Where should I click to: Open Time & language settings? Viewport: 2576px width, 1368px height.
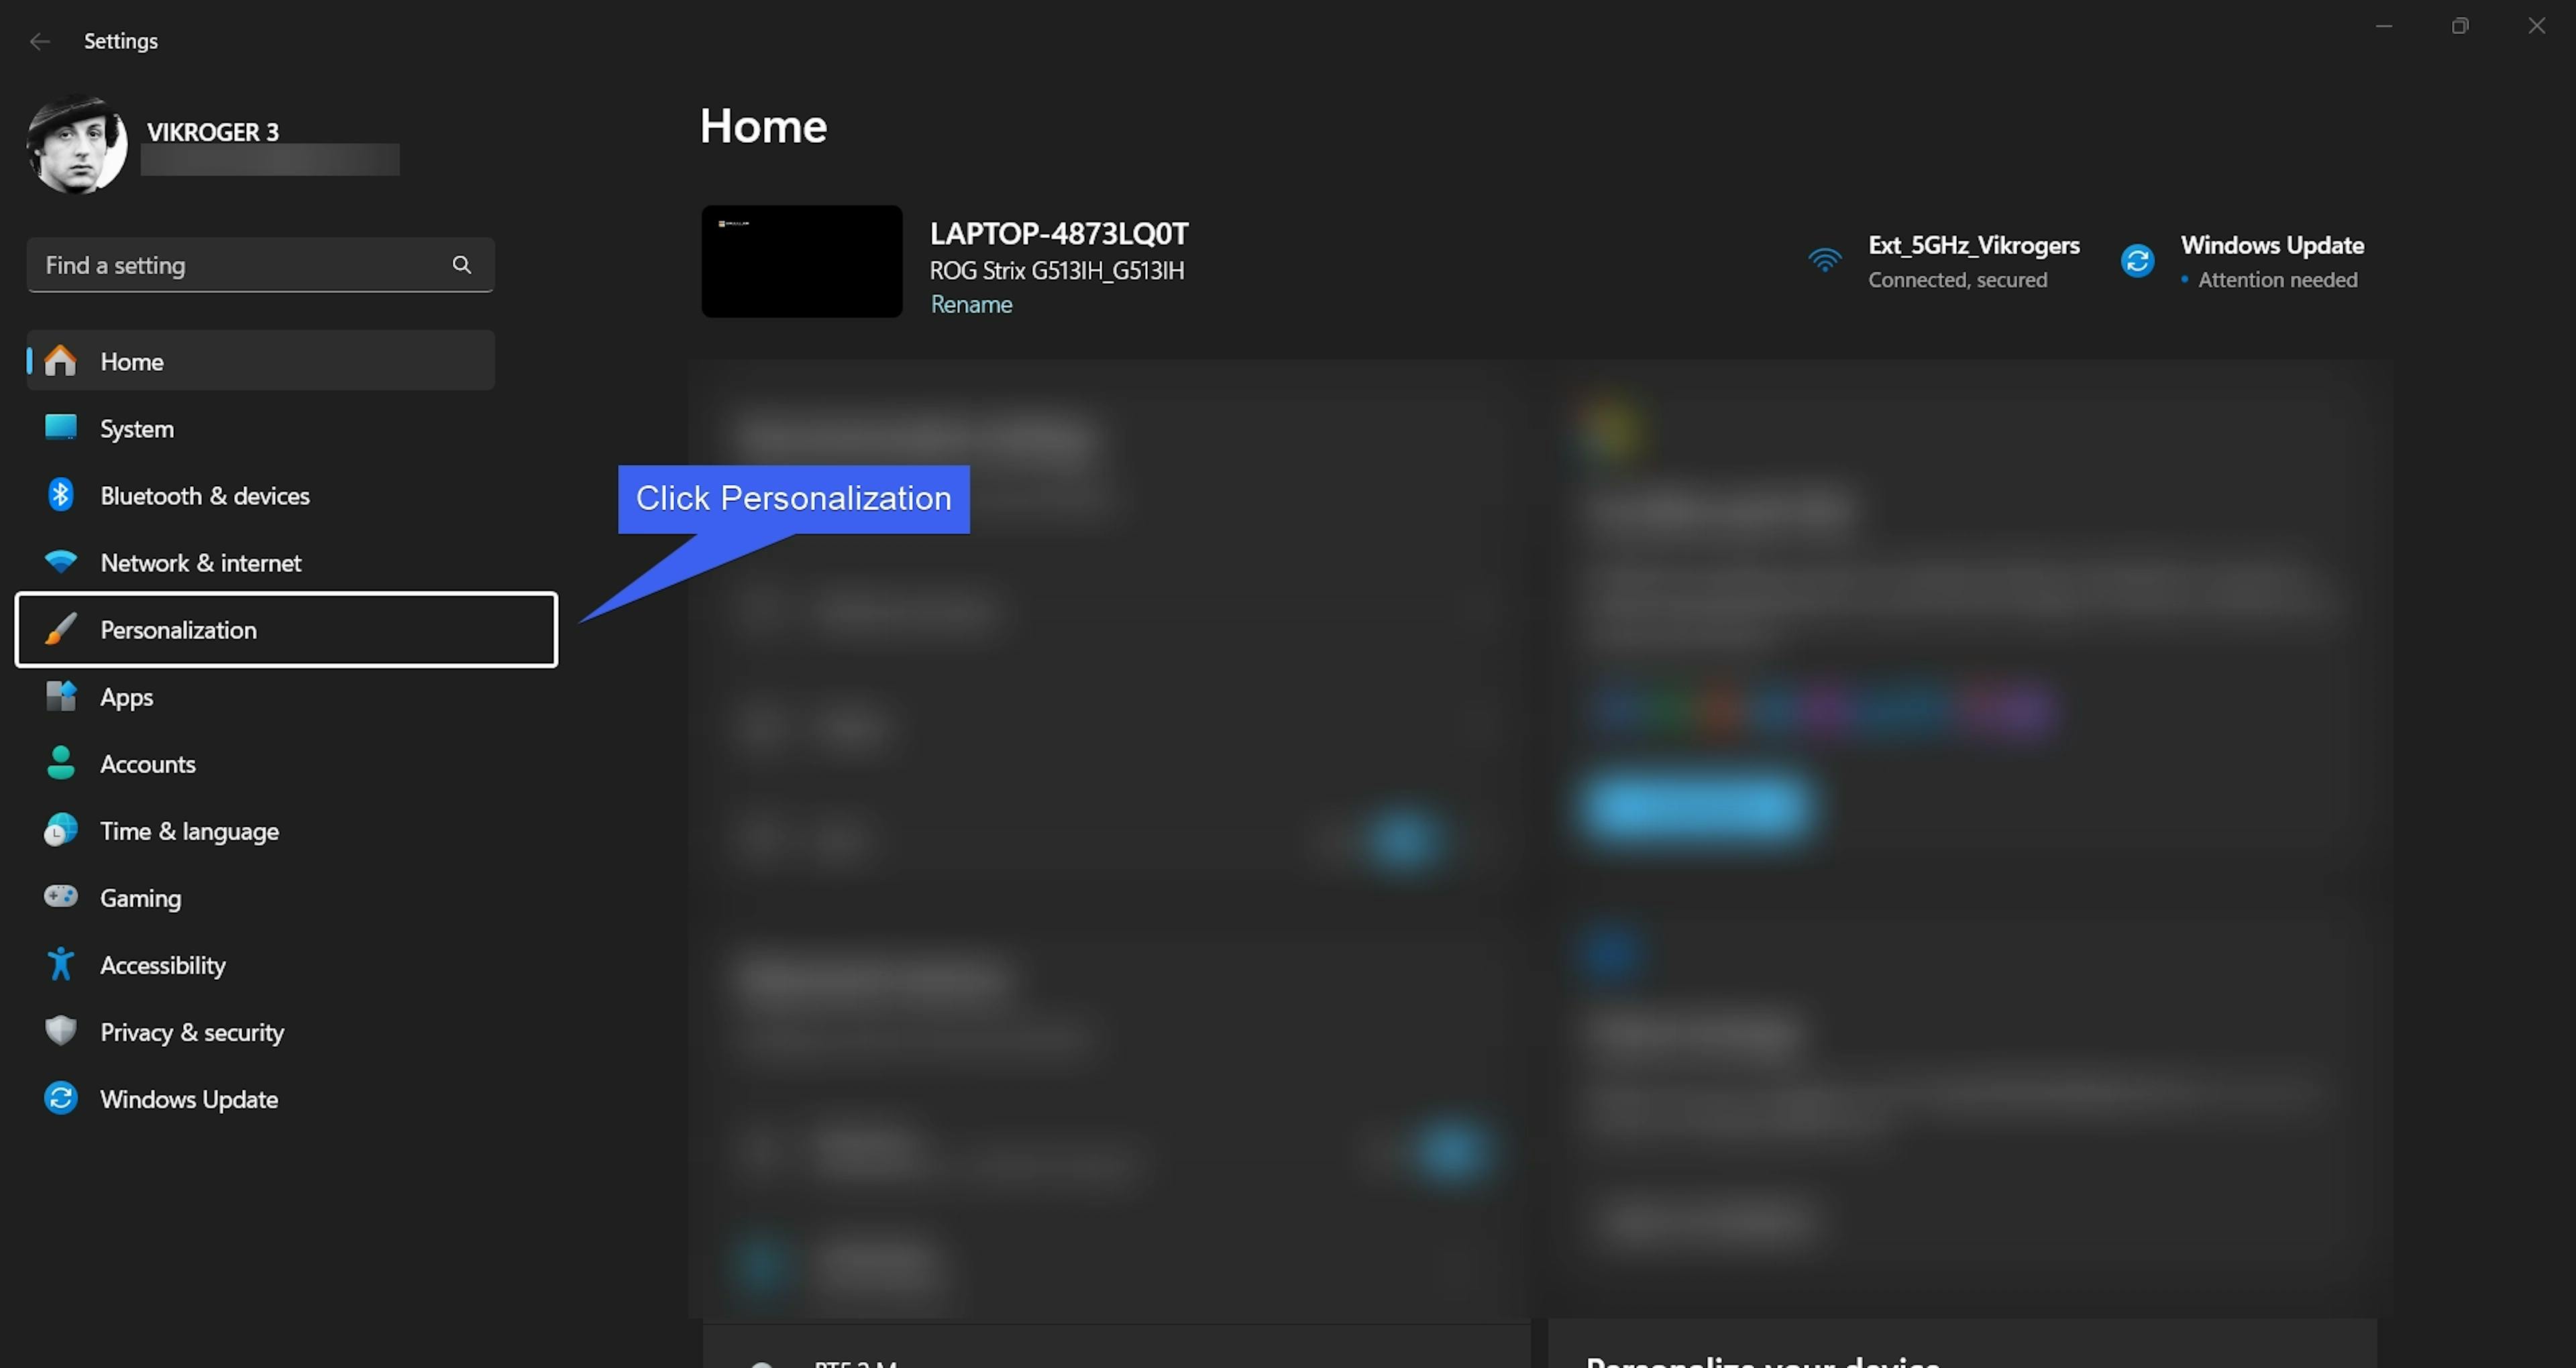(x=189, y=831)
